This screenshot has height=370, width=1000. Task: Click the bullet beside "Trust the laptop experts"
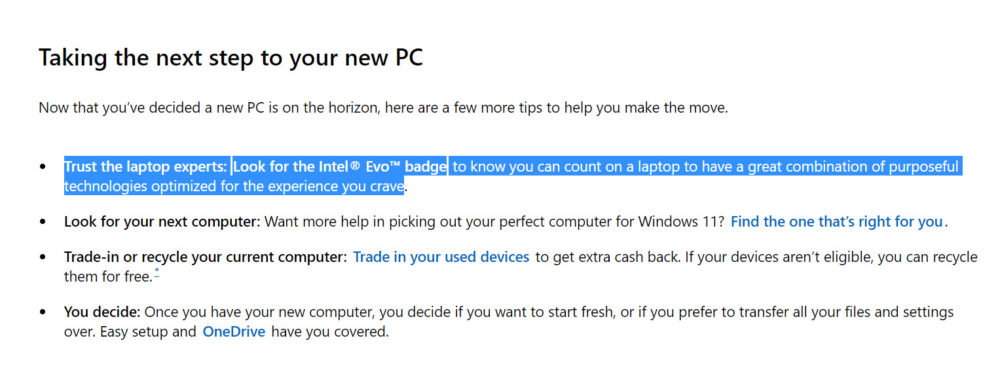43,167
